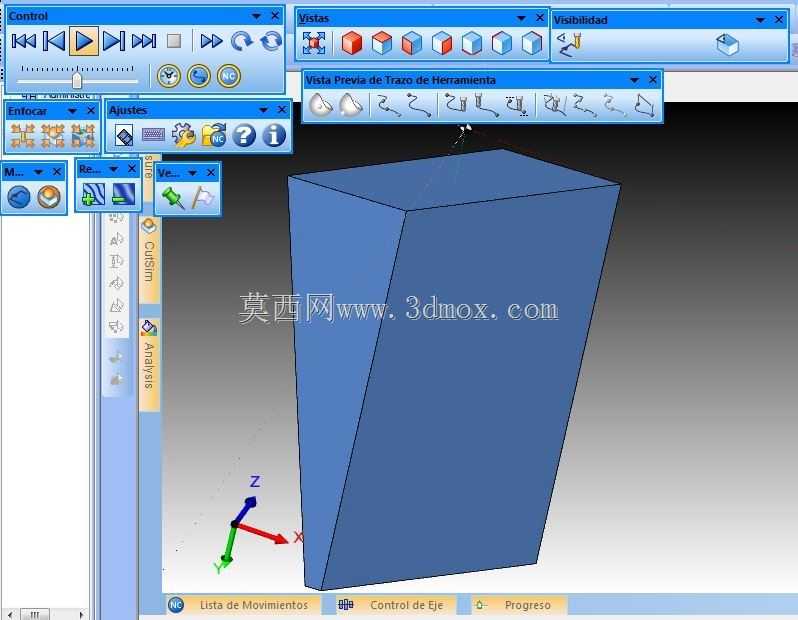
Task: Click the tool icon with dashed lines in Vista Previa
Action: click(517, 105)
